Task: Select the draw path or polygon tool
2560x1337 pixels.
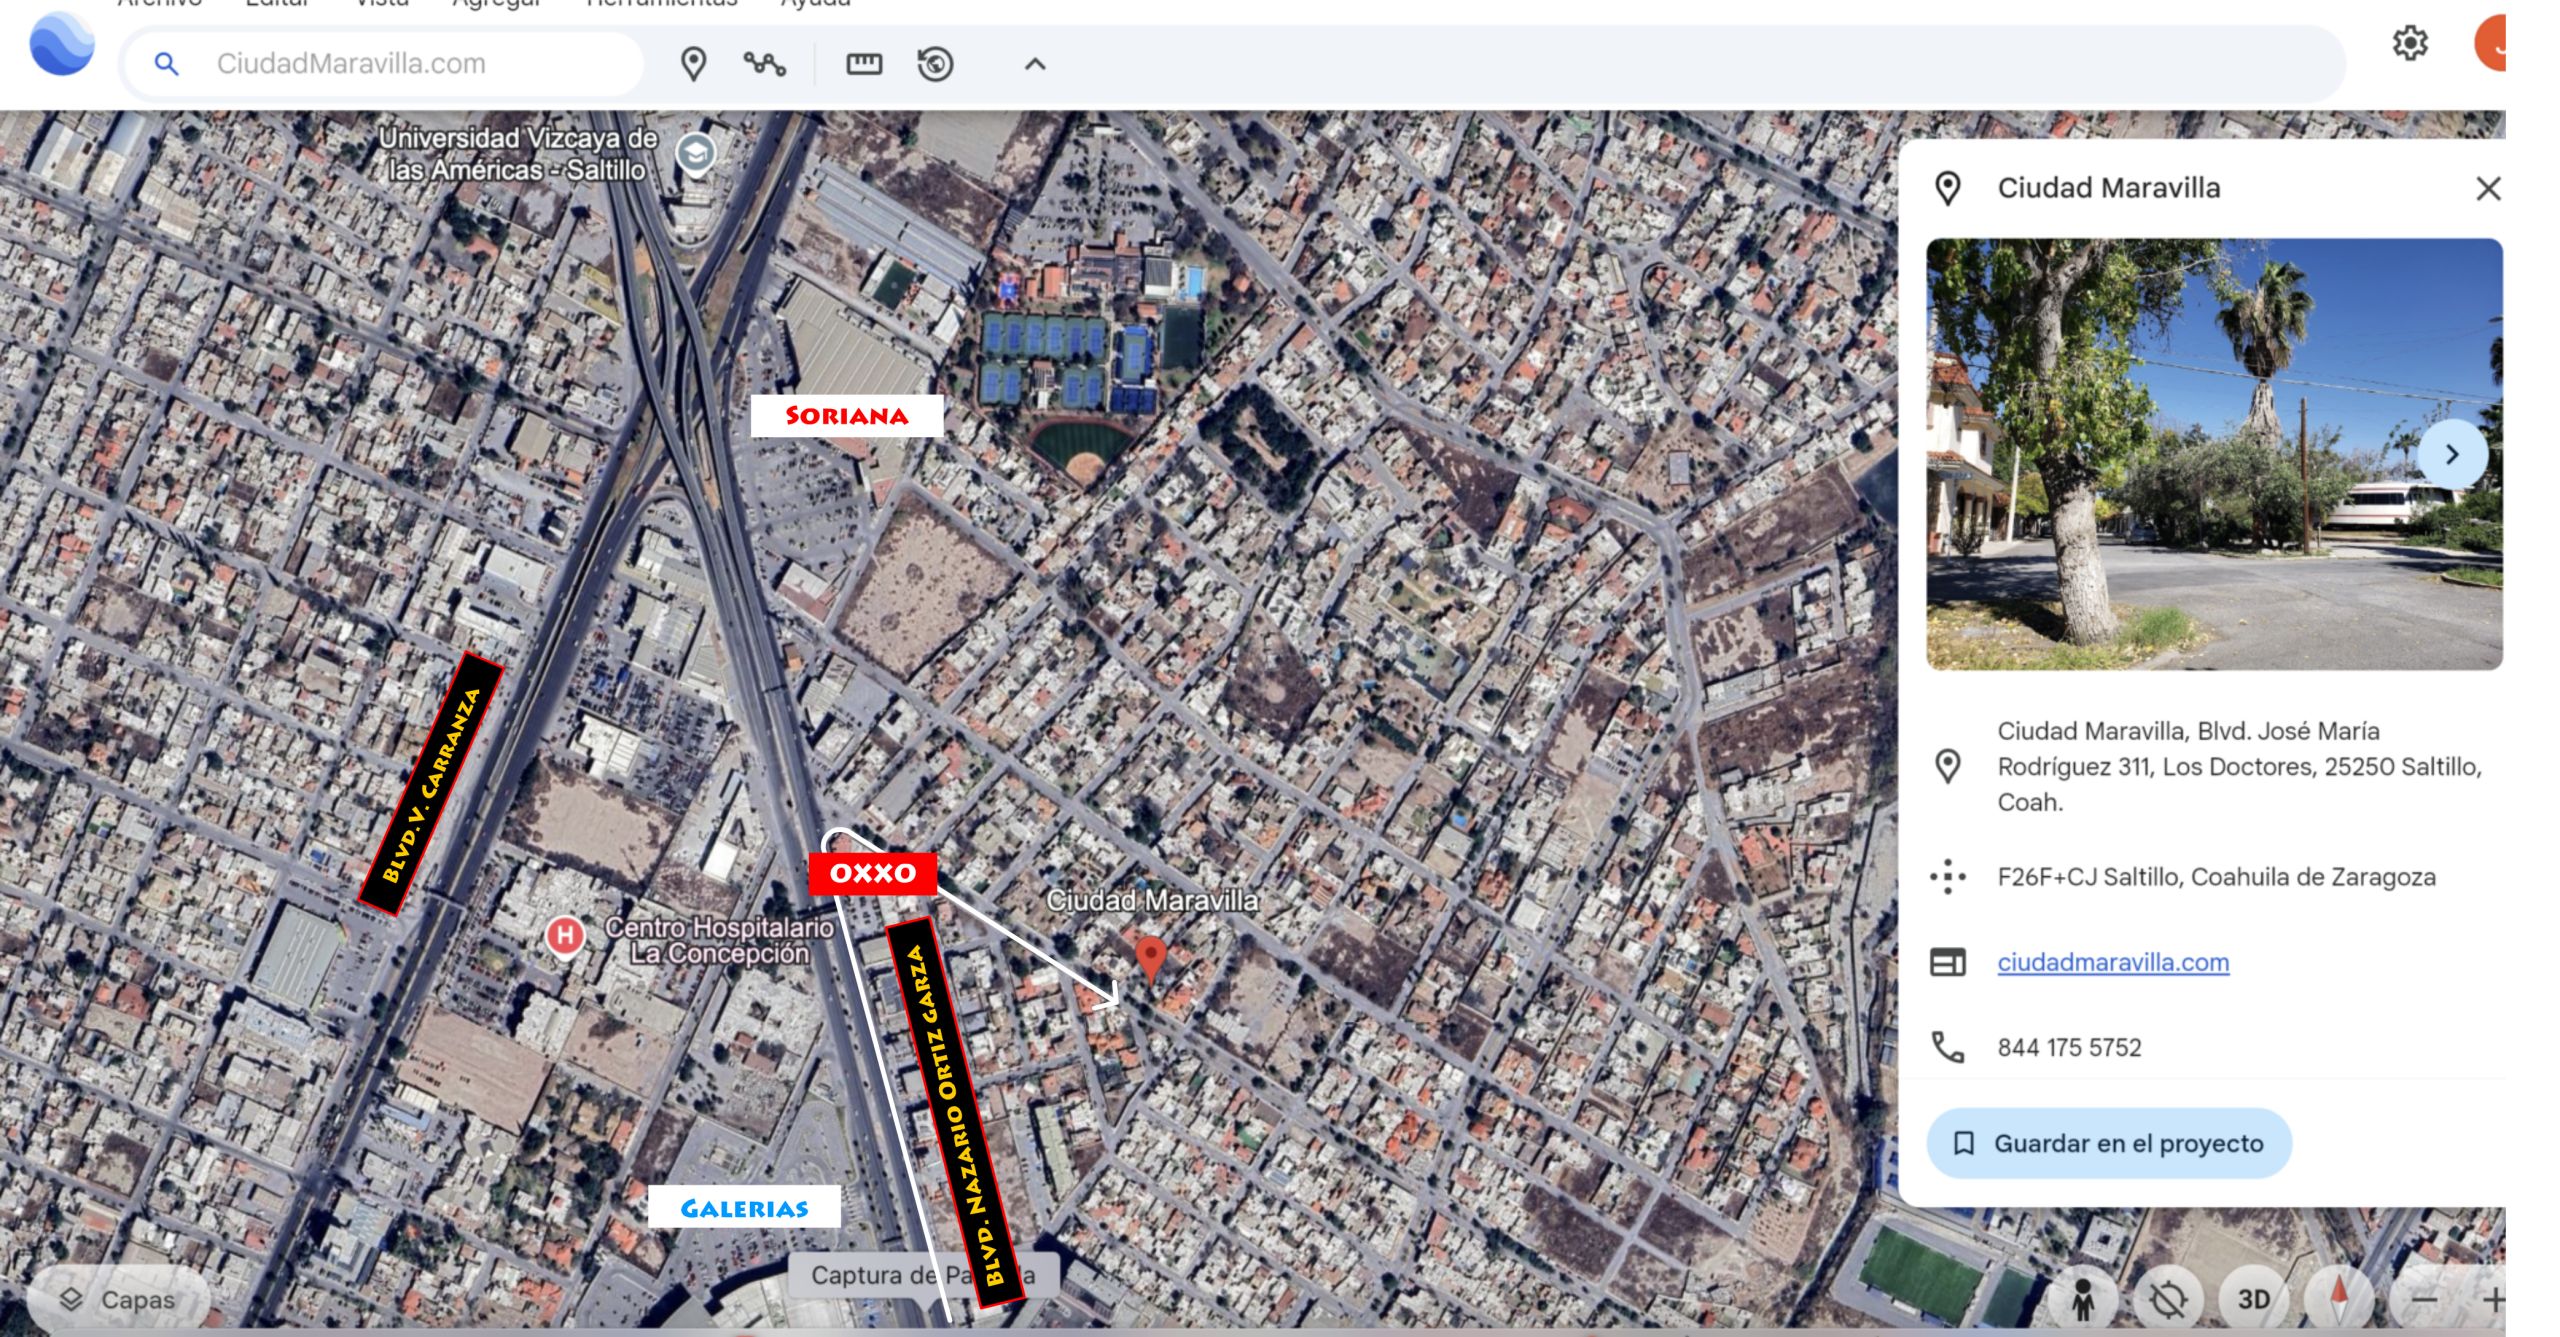Action: pos(765,64)
